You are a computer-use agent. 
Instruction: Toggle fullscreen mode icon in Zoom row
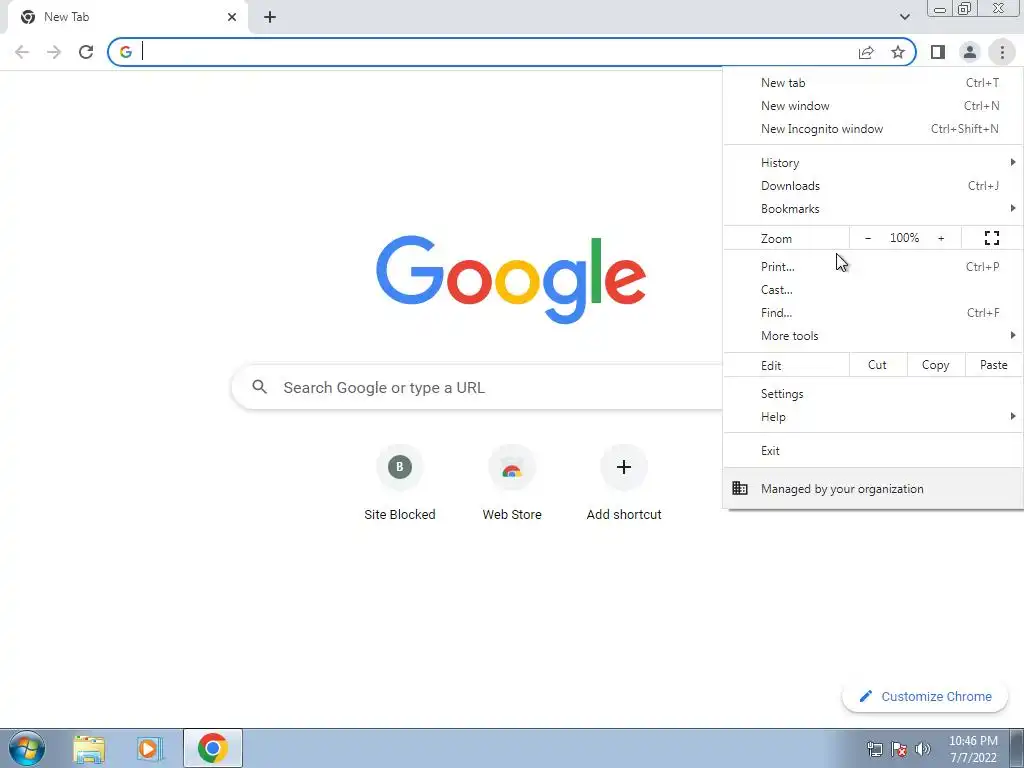[991, 238]
